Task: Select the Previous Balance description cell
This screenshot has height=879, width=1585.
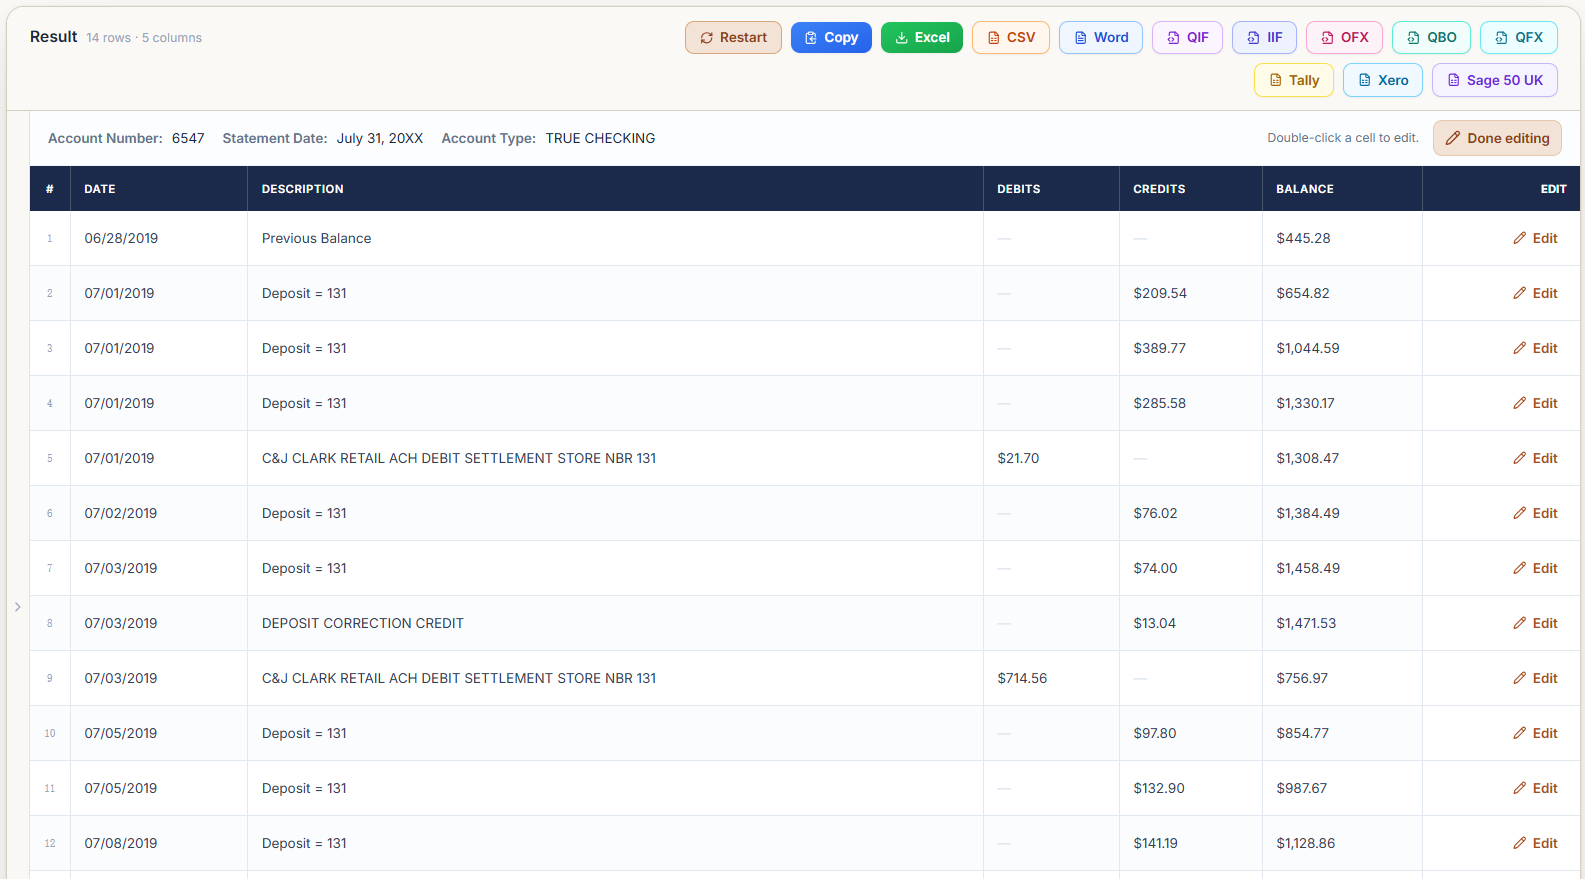Action: [x=615, y=239]
